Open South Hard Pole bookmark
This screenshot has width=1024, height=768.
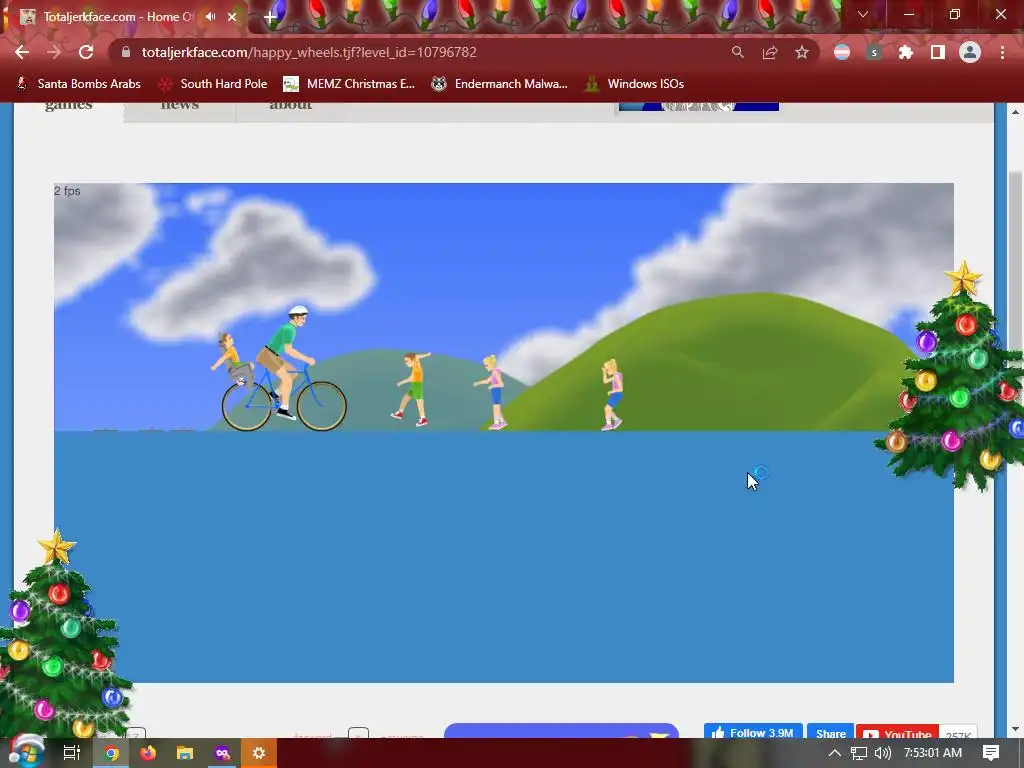click(x=213, y=84)
